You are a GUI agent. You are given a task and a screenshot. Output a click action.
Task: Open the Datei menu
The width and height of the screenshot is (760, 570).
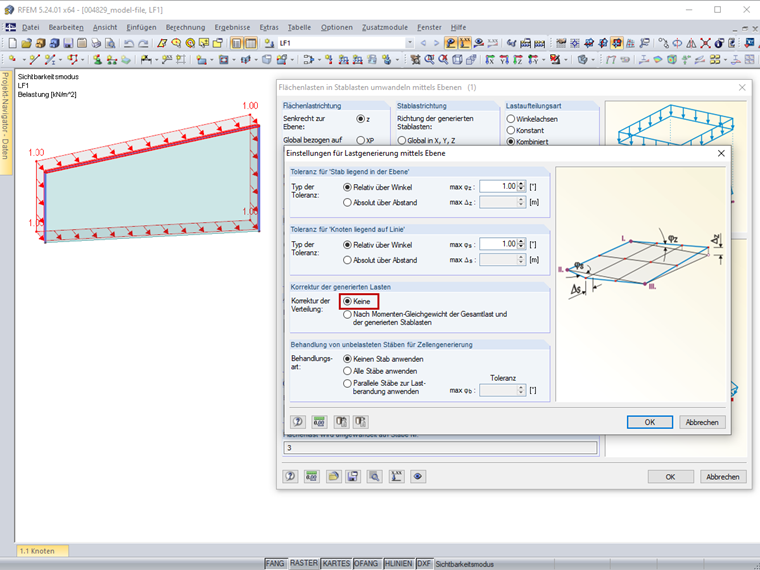coord(31,28)
